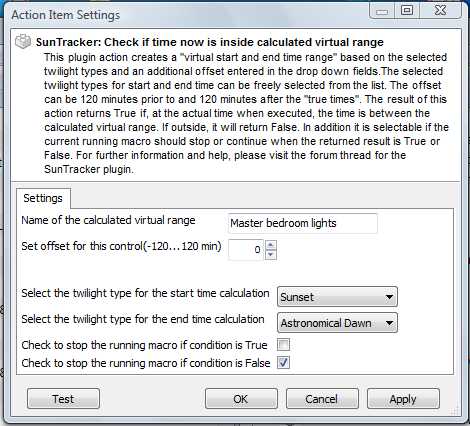Decrease the offset with the down arrow

pyautogui.click(x=270, y=255)
